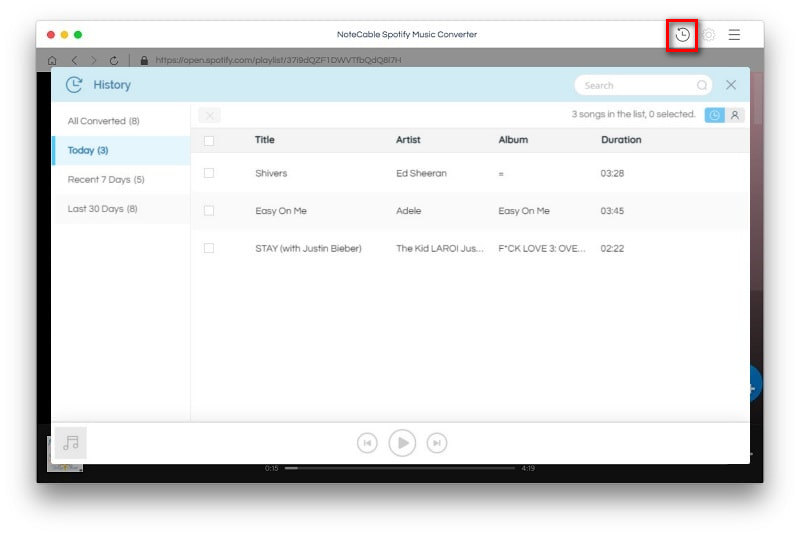The height and width of the screenshot is (535, 800).
Task: Click the songs in list status text
Action: (633, 114)
